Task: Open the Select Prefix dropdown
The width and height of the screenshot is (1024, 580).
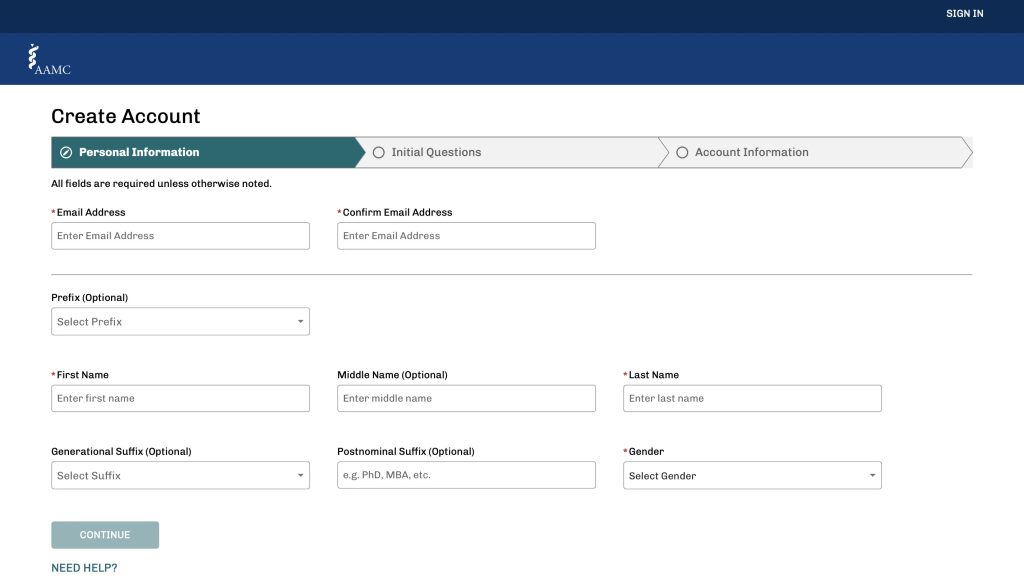Action: click(x=180, y=322)
